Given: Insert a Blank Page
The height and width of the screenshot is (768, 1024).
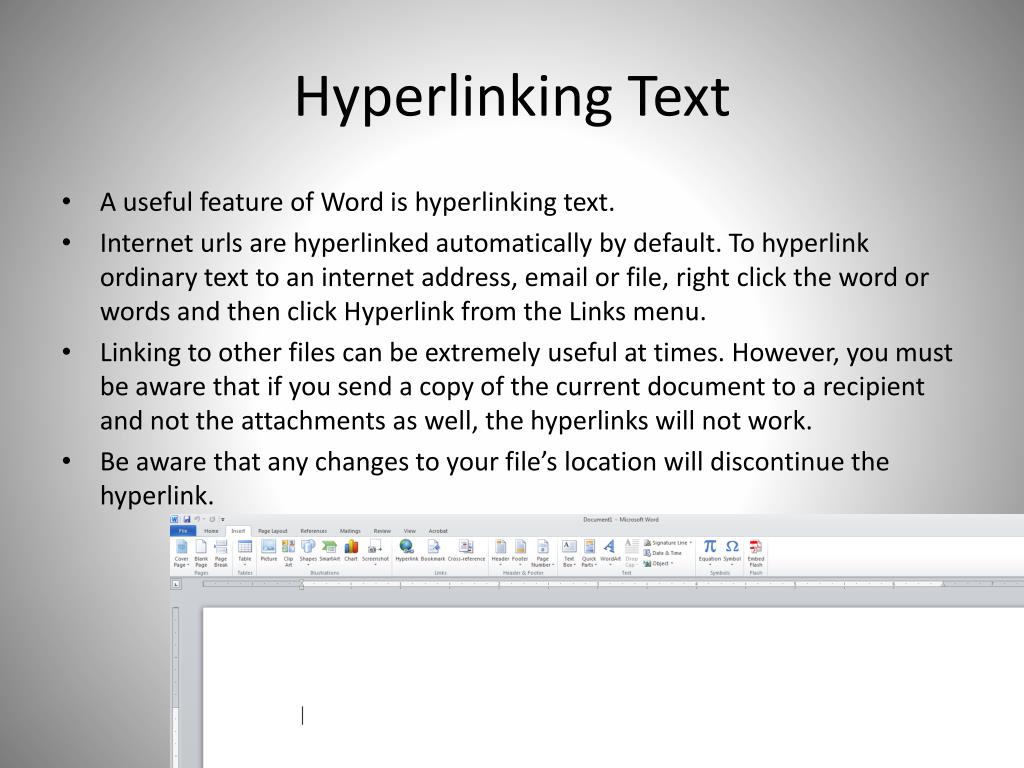Looking at the screenshot, I should coord(201,552).
